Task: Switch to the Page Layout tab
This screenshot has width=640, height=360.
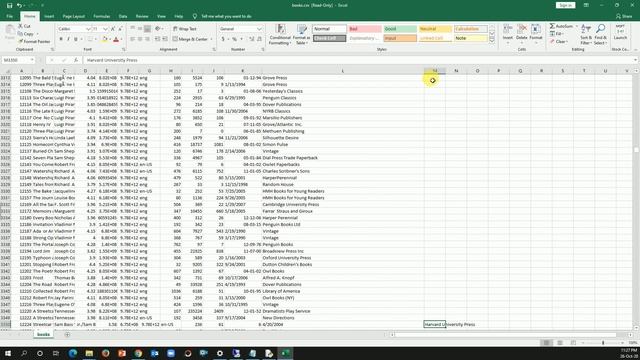Action: pos(73,16)
